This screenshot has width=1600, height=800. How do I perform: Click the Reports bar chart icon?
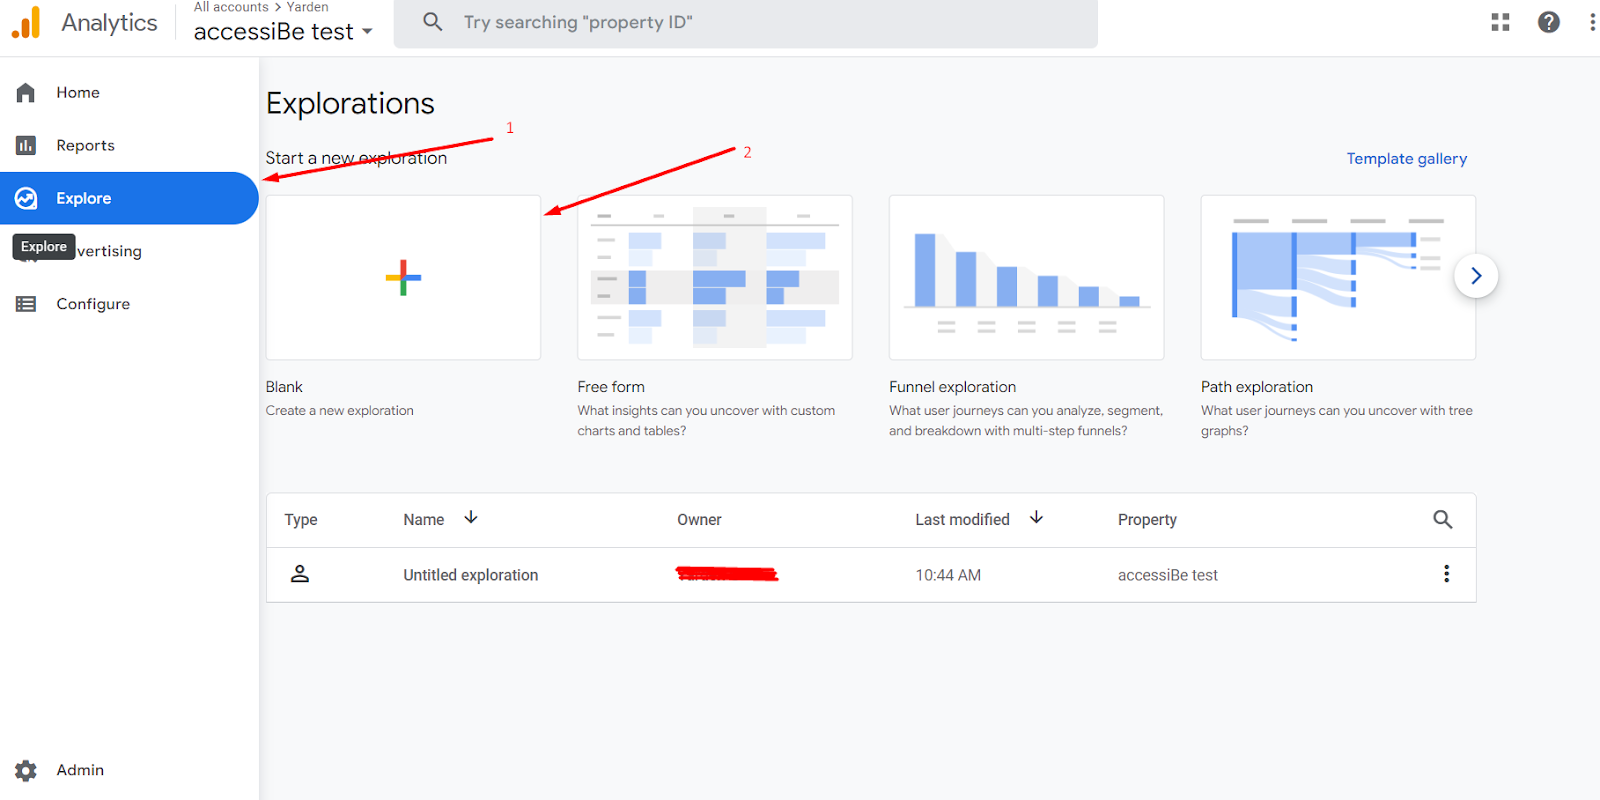click(26, 145)
